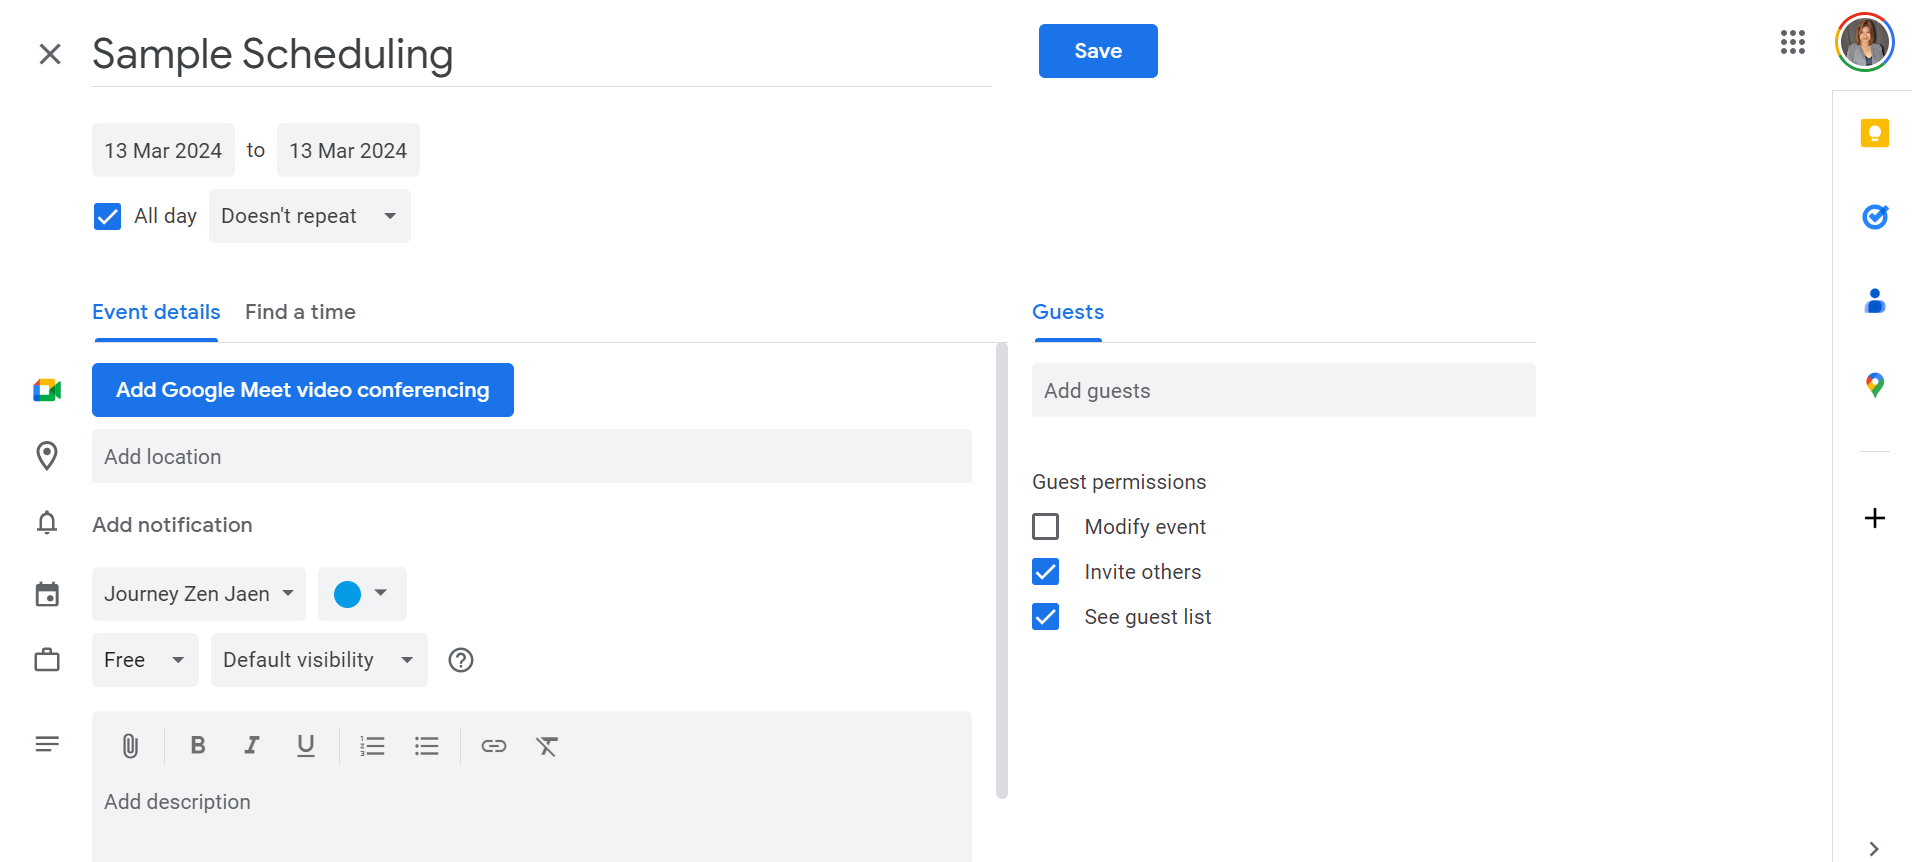The width and height of the screenshot is (1912, 862).
Task: Uncheck the All day checkbox
Action: point(107,216)
